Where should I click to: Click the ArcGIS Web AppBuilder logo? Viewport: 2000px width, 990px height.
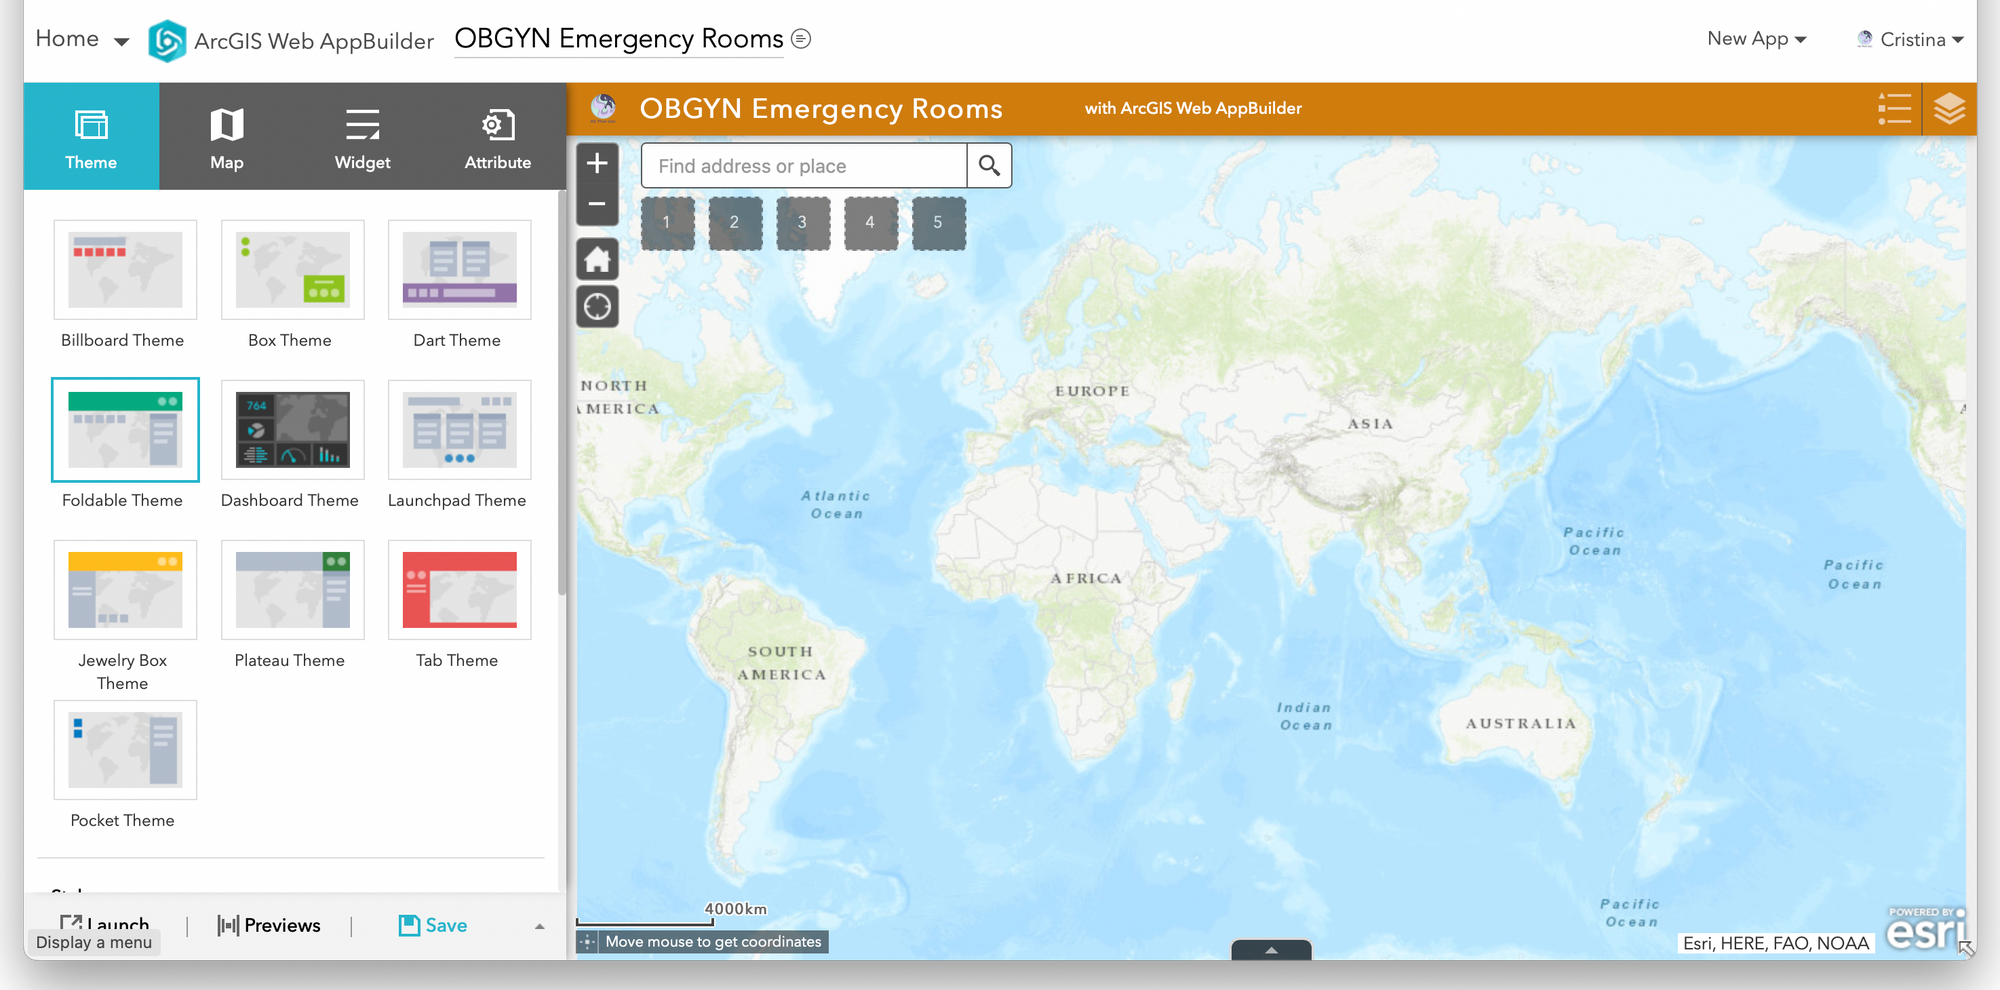click(167, 41)
